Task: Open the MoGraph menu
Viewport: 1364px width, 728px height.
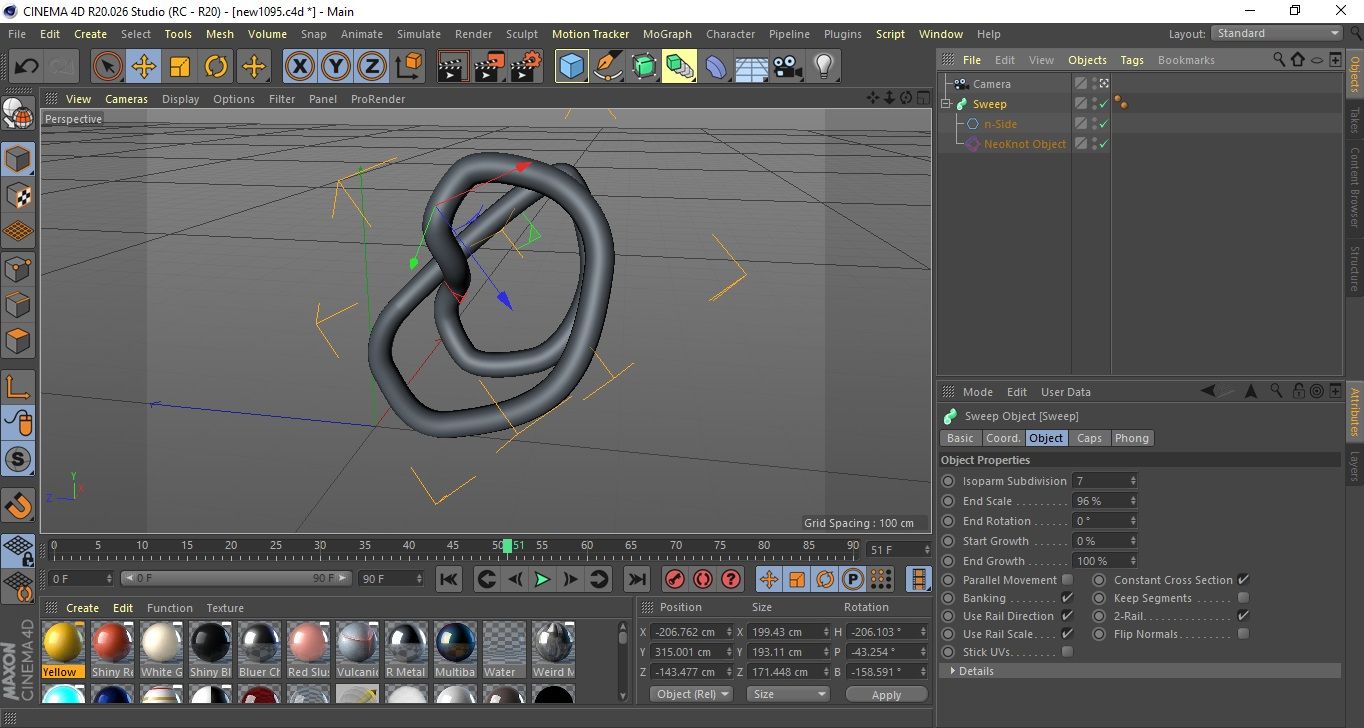Action: 667,34
